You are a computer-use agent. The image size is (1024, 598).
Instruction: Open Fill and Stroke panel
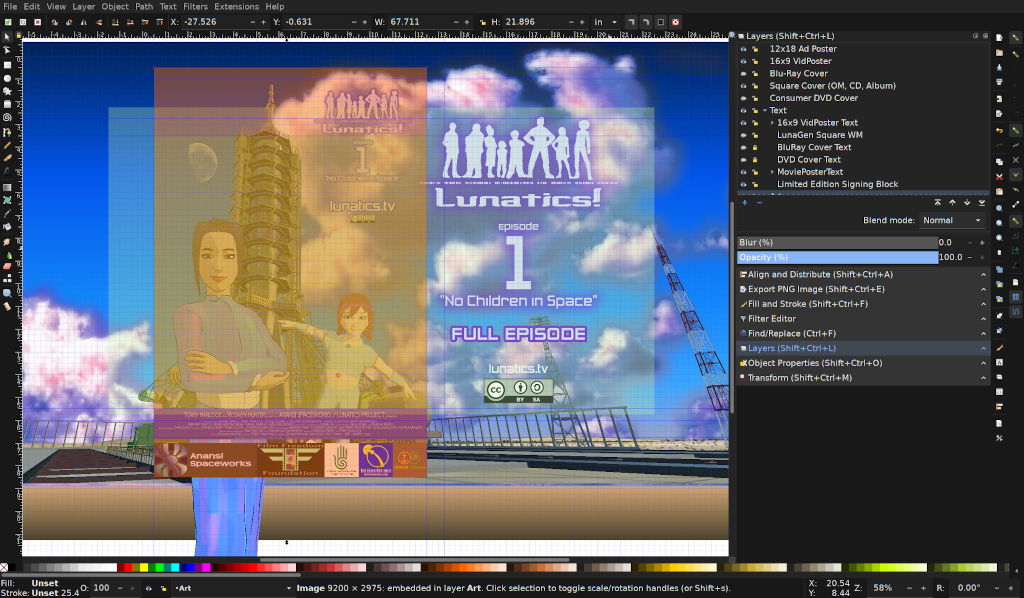pyautogui.click(x=807, y=304)
